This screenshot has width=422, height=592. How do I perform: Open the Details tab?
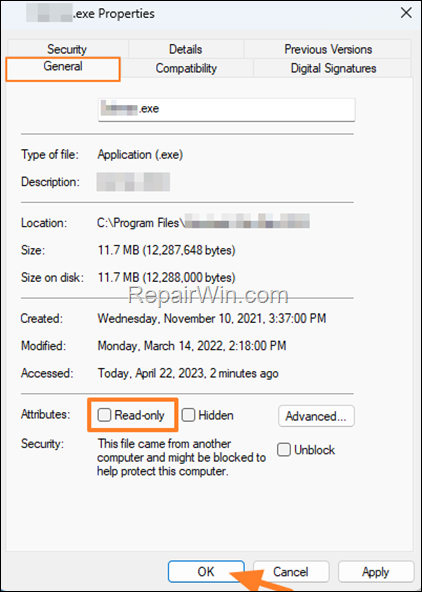(x=186, y=49)
